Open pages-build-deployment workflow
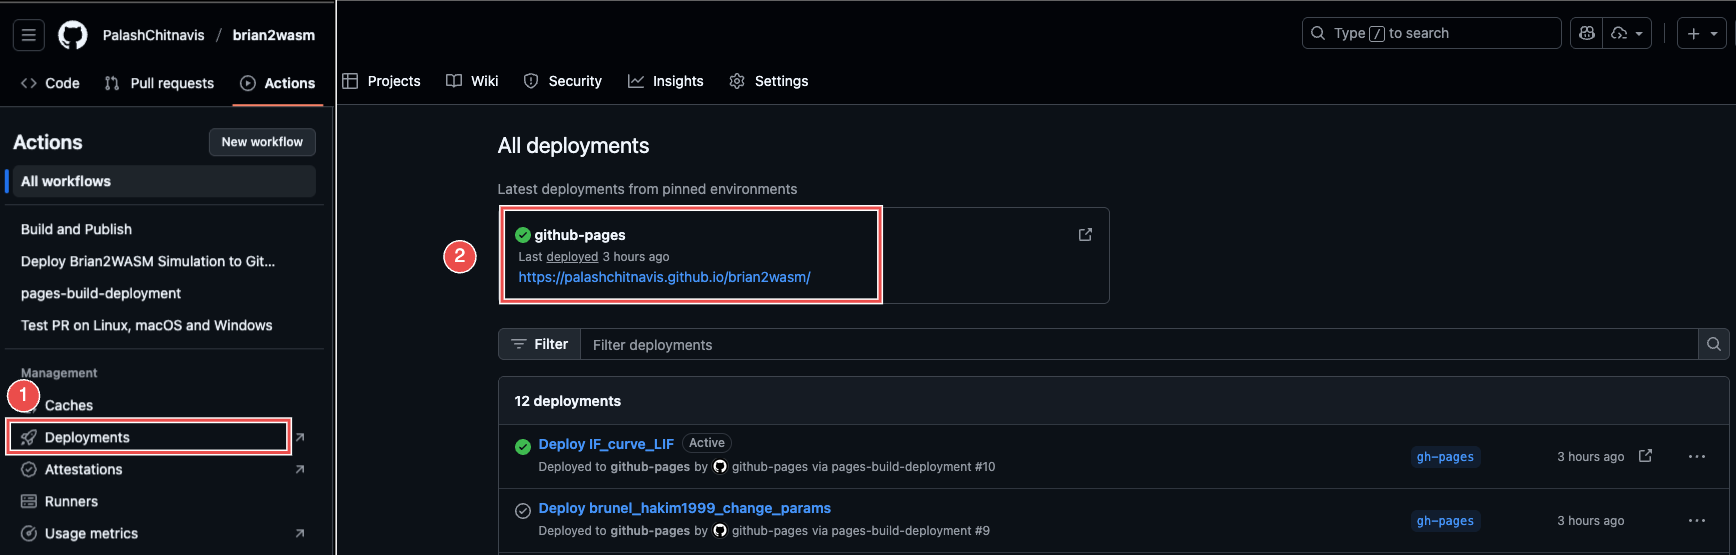1736x555 pixels. pyautogui.click(x=101, y=293)
